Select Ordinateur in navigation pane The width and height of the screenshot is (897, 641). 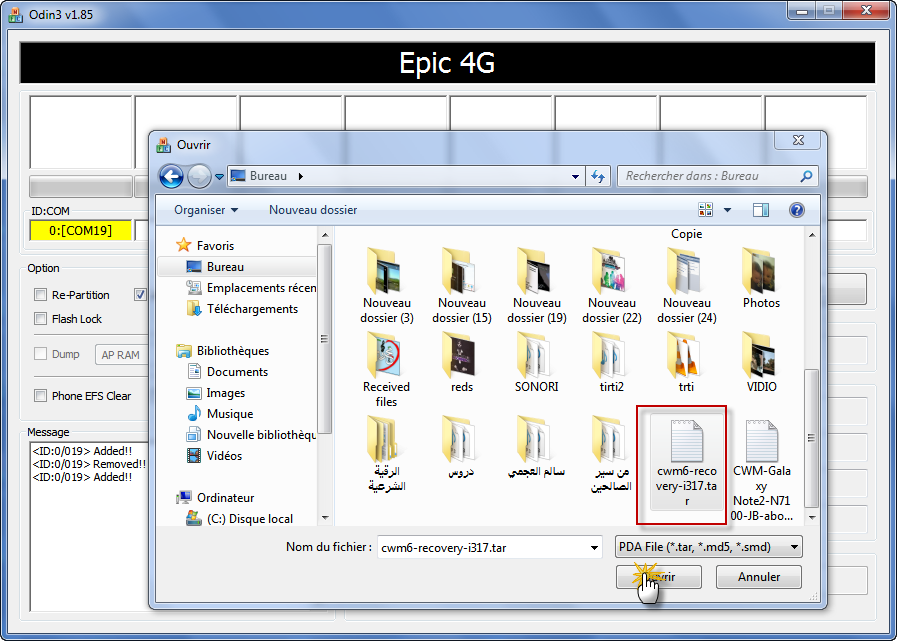[215, 498]
